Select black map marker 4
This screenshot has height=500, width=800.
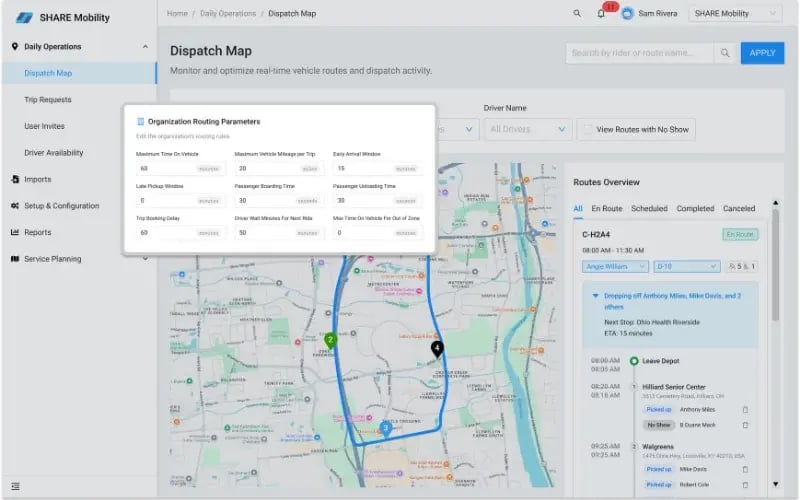pyautogui.click(x=437, y=348)
